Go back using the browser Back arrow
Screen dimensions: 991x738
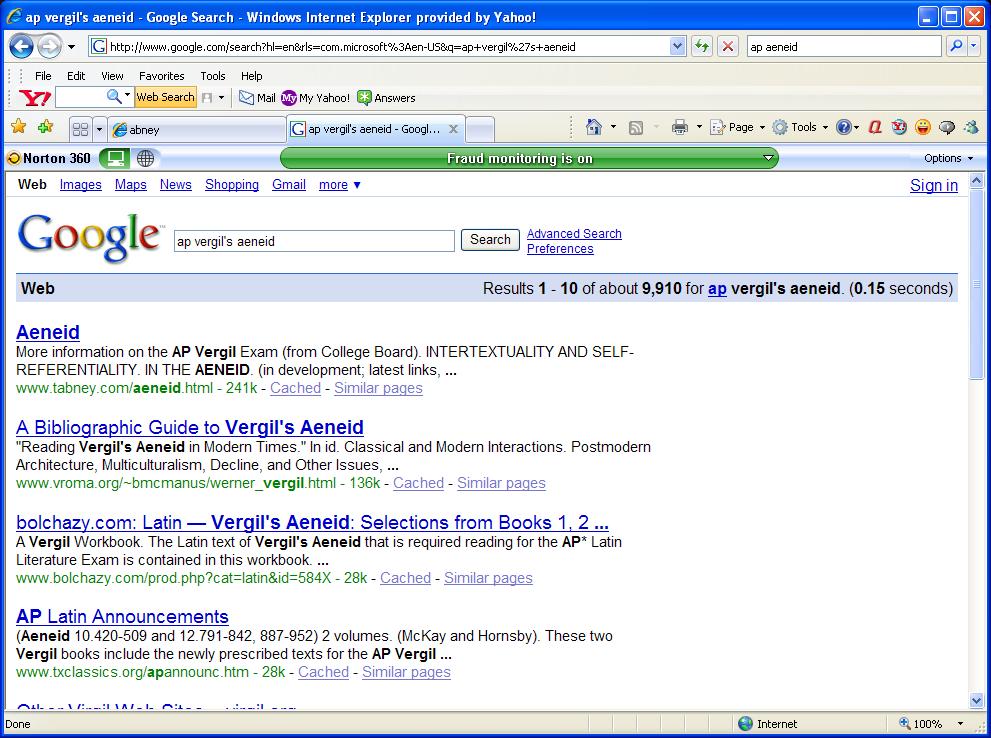[x=21, y=46]
